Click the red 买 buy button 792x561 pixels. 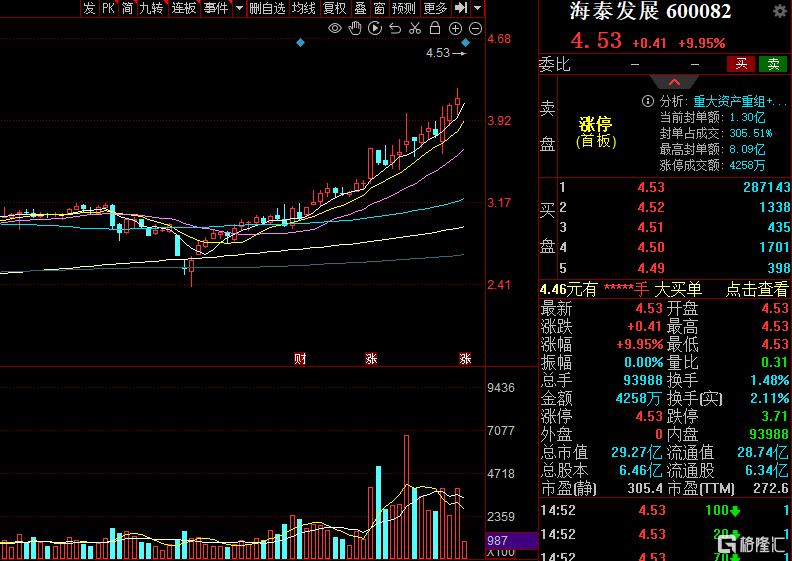coord(741,64)
